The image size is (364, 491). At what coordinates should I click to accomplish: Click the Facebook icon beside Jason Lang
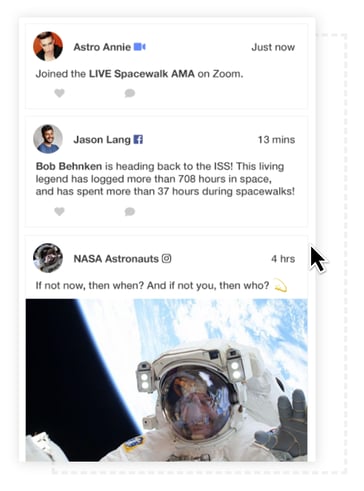[x=138, y=139]
